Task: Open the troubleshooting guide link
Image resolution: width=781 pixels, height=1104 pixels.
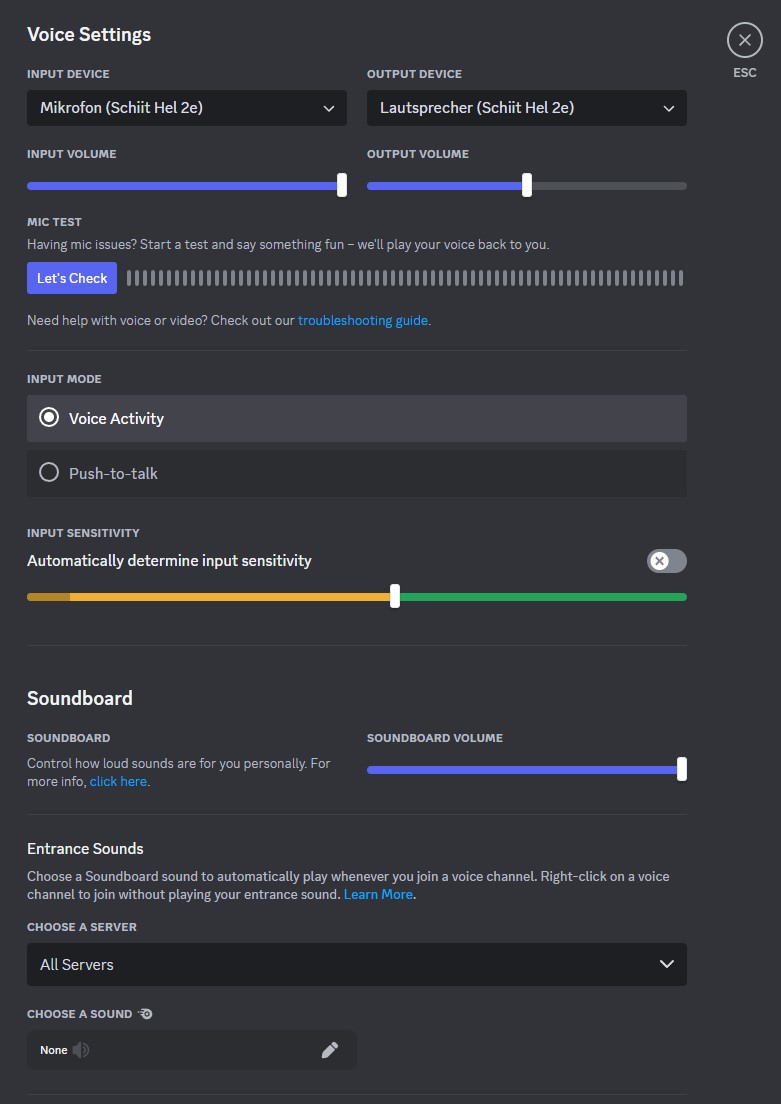Action: [363, 320]
